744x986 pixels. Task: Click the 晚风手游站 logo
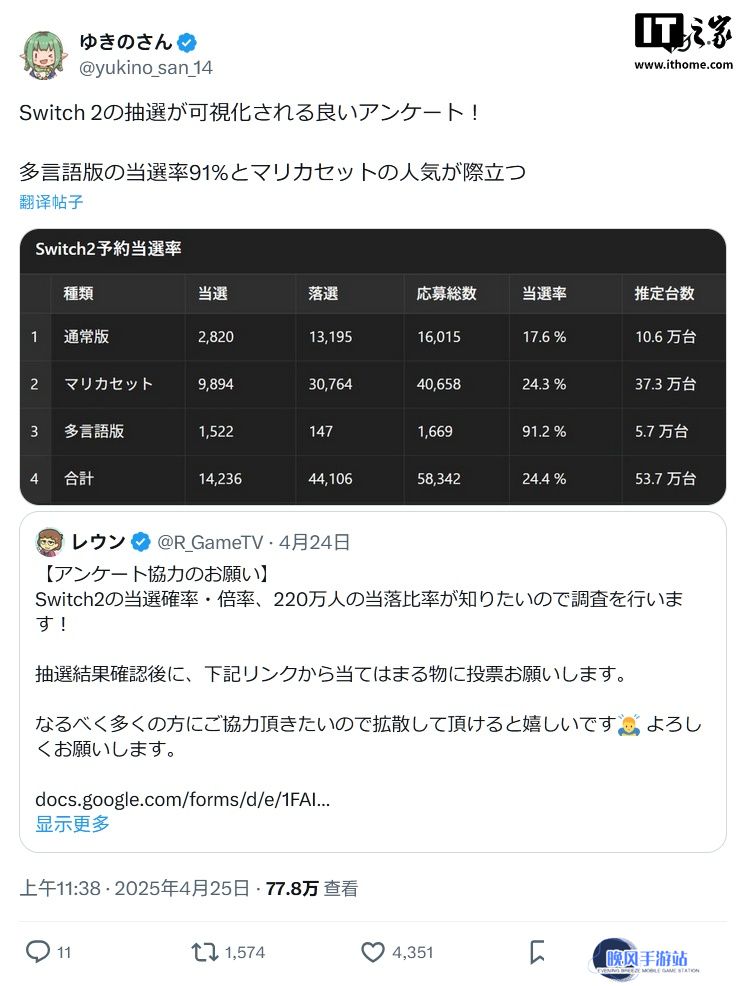pyautogui.click(x=646, y=958)
